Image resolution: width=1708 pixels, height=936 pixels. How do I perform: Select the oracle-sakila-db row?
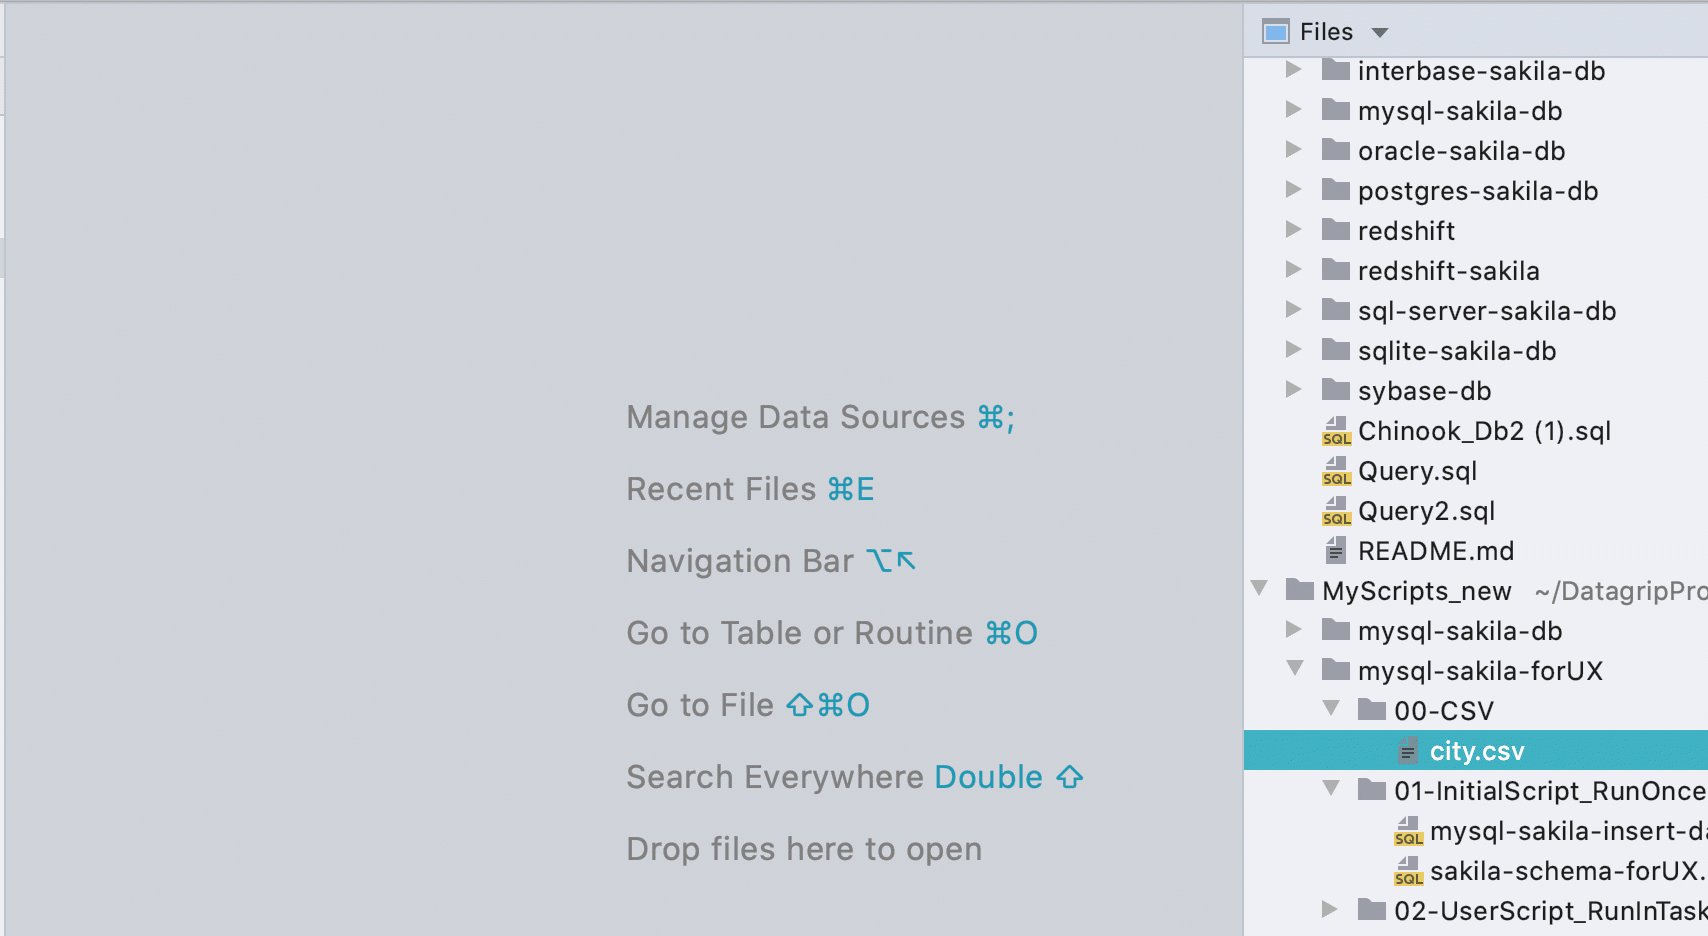pyautogui.click(x=1476, y=151)
